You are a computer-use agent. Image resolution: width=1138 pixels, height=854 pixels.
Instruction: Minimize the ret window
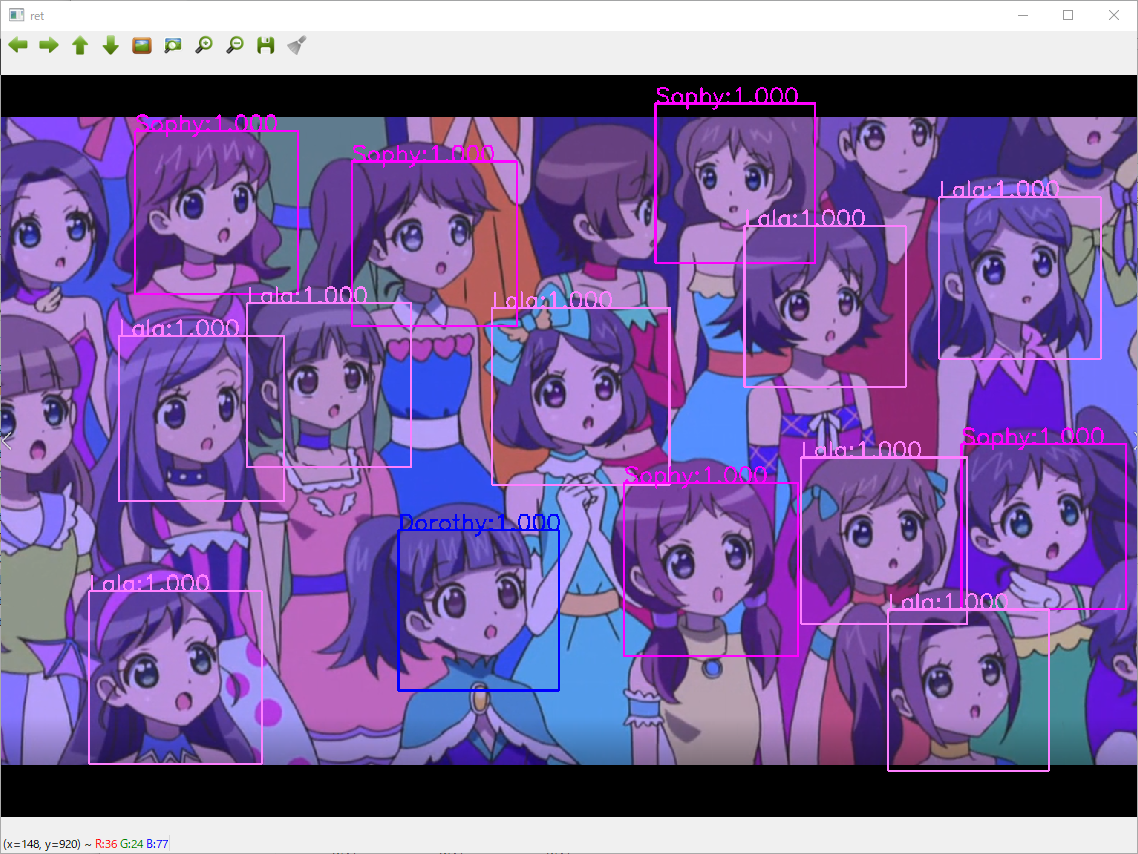pos(1021,15)
